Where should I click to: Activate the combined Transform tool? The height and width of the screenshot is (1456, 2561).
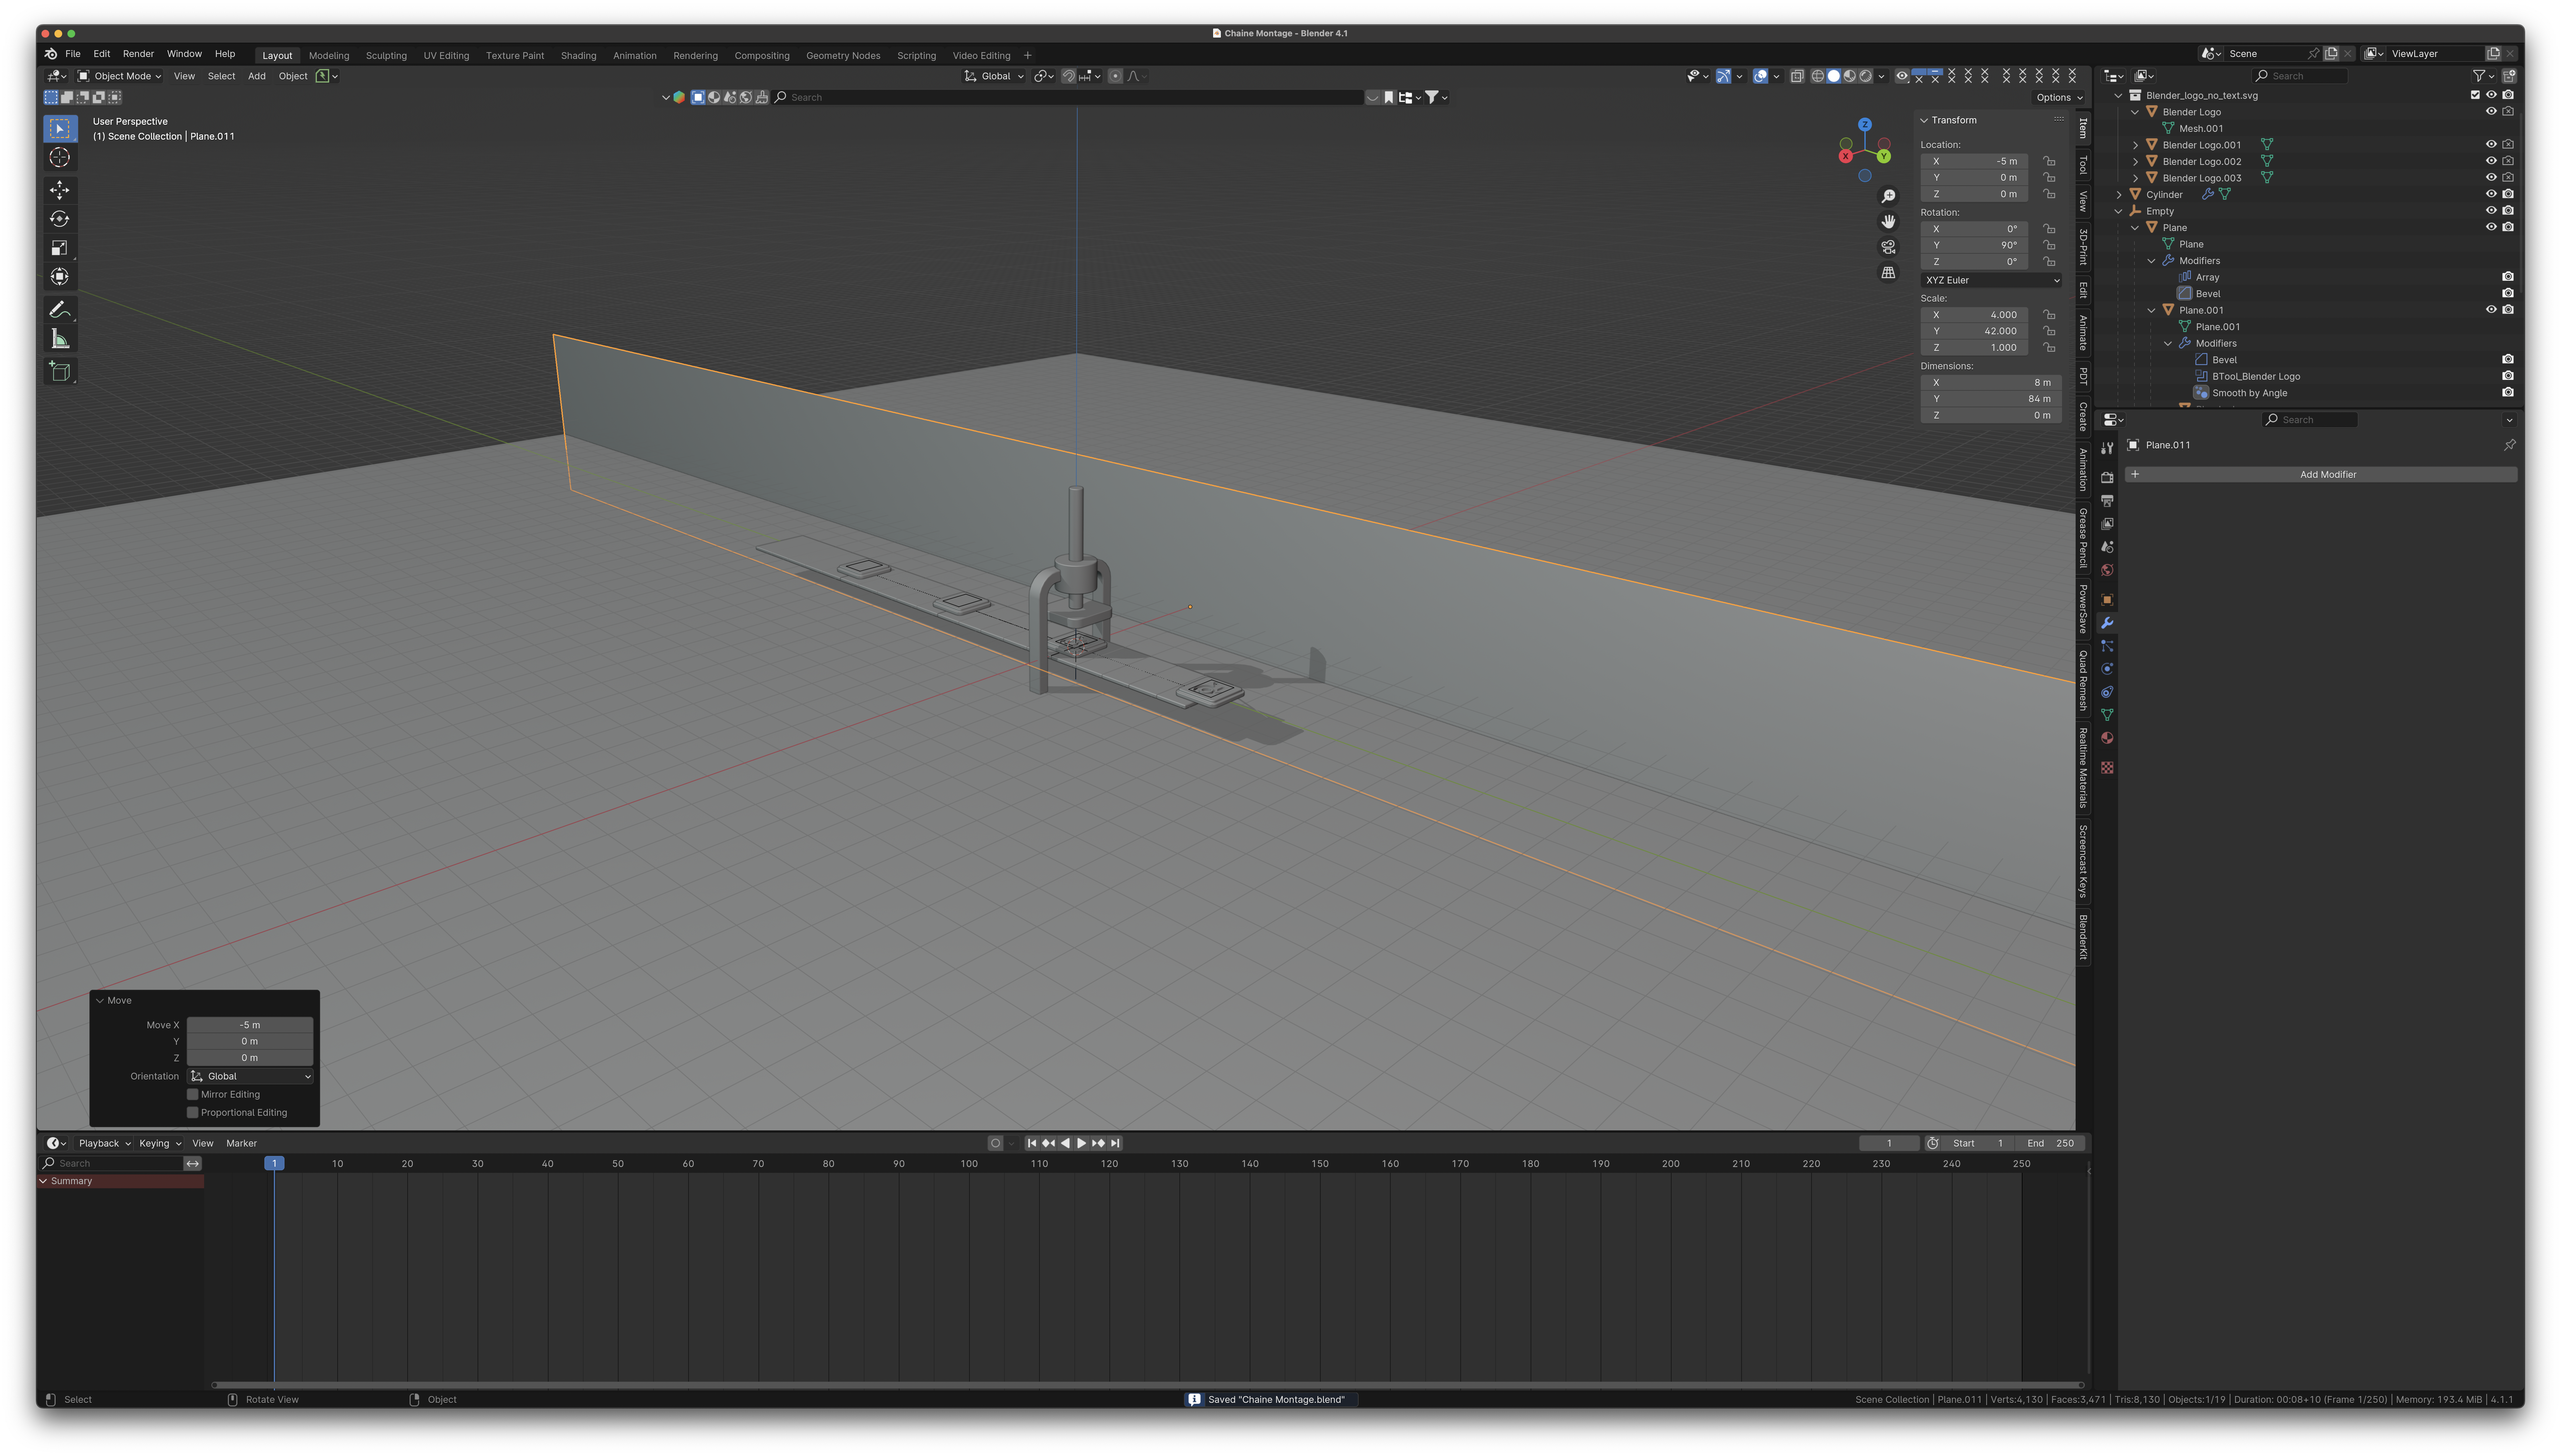click(x=60, y=277)
